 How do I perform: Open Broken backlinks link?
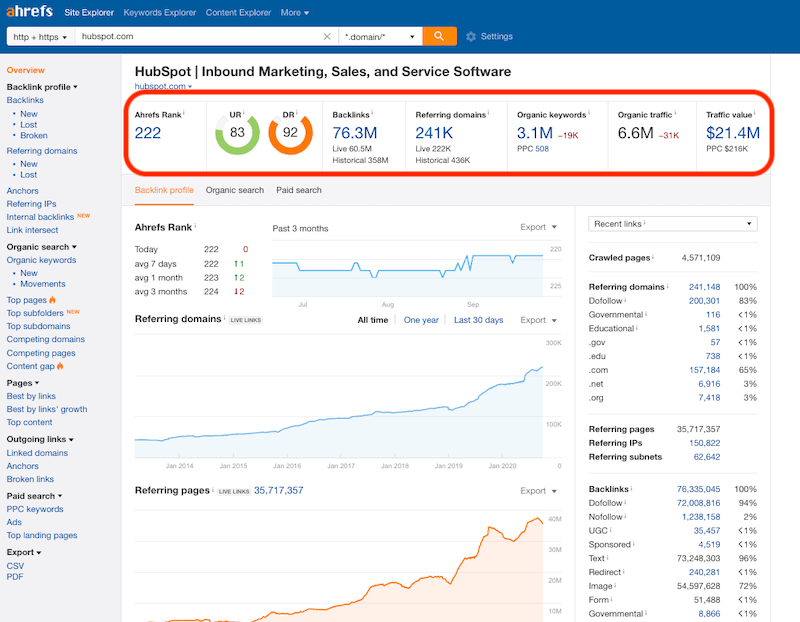(34, 135)
